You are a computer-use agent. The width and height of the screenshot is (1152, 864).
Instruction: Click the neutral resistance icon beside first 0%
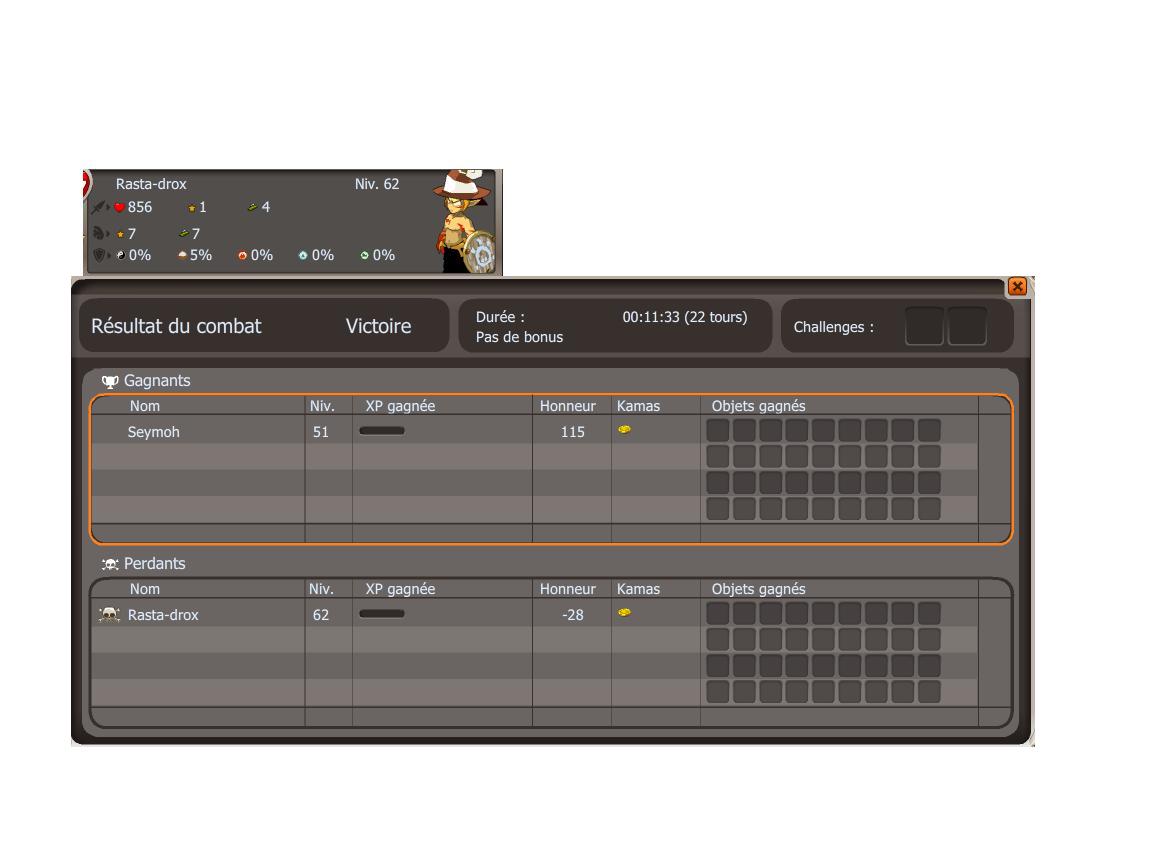click(x=121, y=256)
